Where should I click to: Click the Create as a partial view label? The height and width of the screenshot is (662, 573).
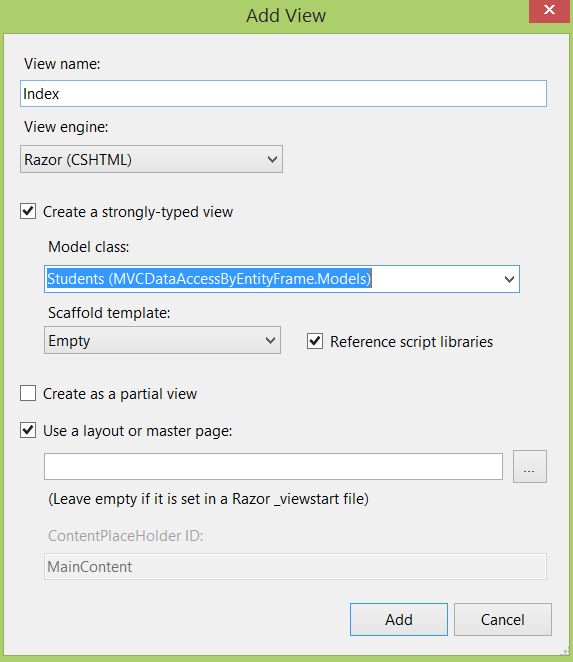click(x=120, y=394)
